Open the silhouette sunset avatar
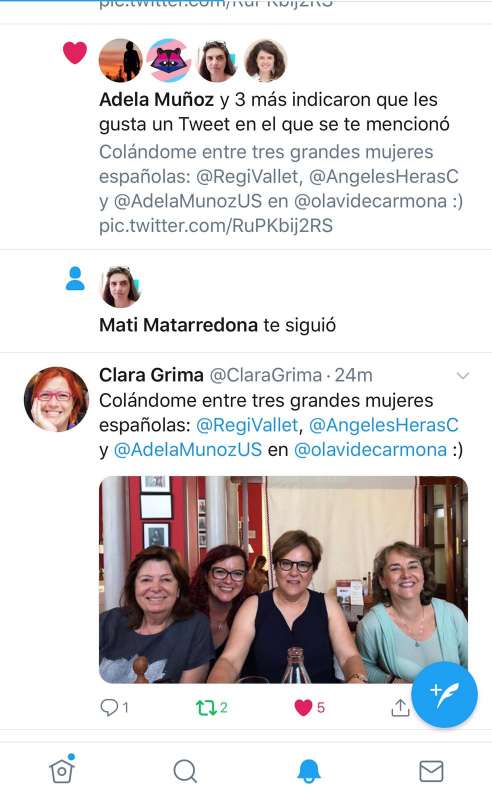Image resolution: width=492 pixels, height=800 pixels. (x=120, y=60)
